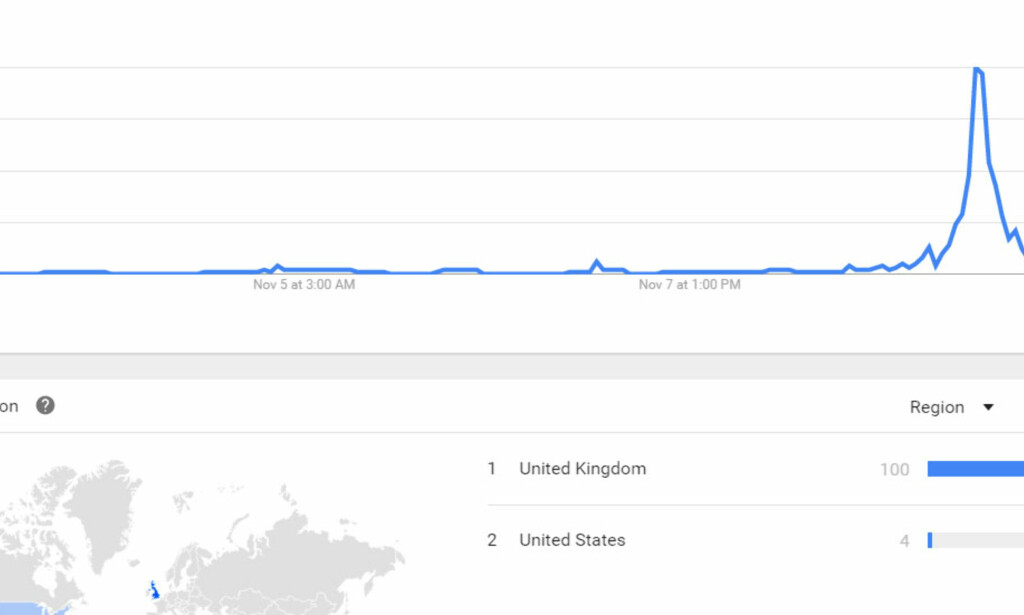Expand the Region dropdown arrow
Viewport: 1024px width, 615px height.
pos(988,407)
